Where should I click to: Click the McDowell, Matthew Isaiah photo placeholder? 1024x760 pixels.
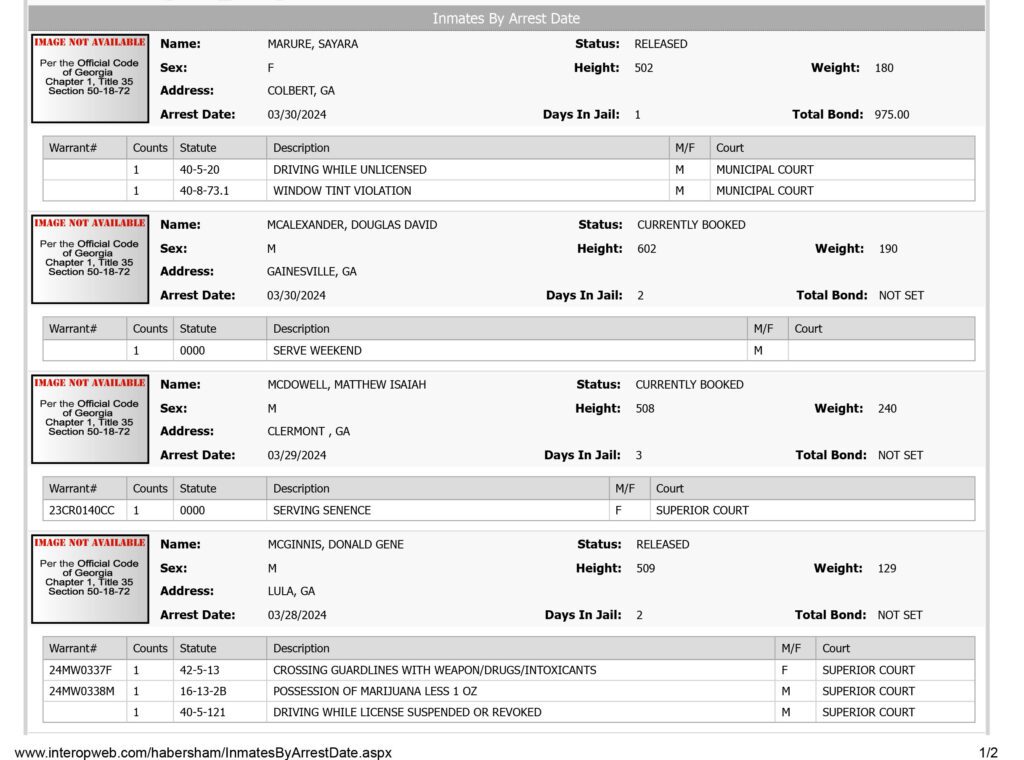point(90,419)
